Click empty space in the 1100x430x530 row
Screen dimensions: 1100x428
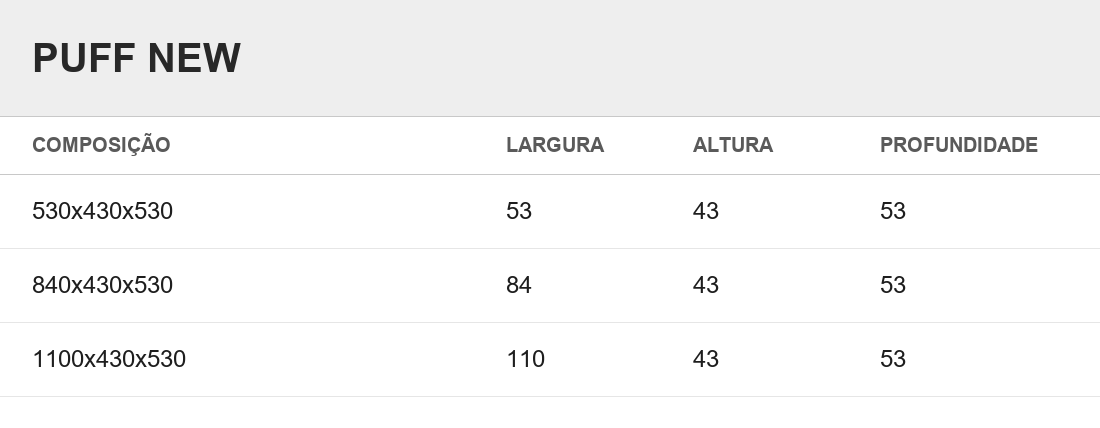point(337,359)
